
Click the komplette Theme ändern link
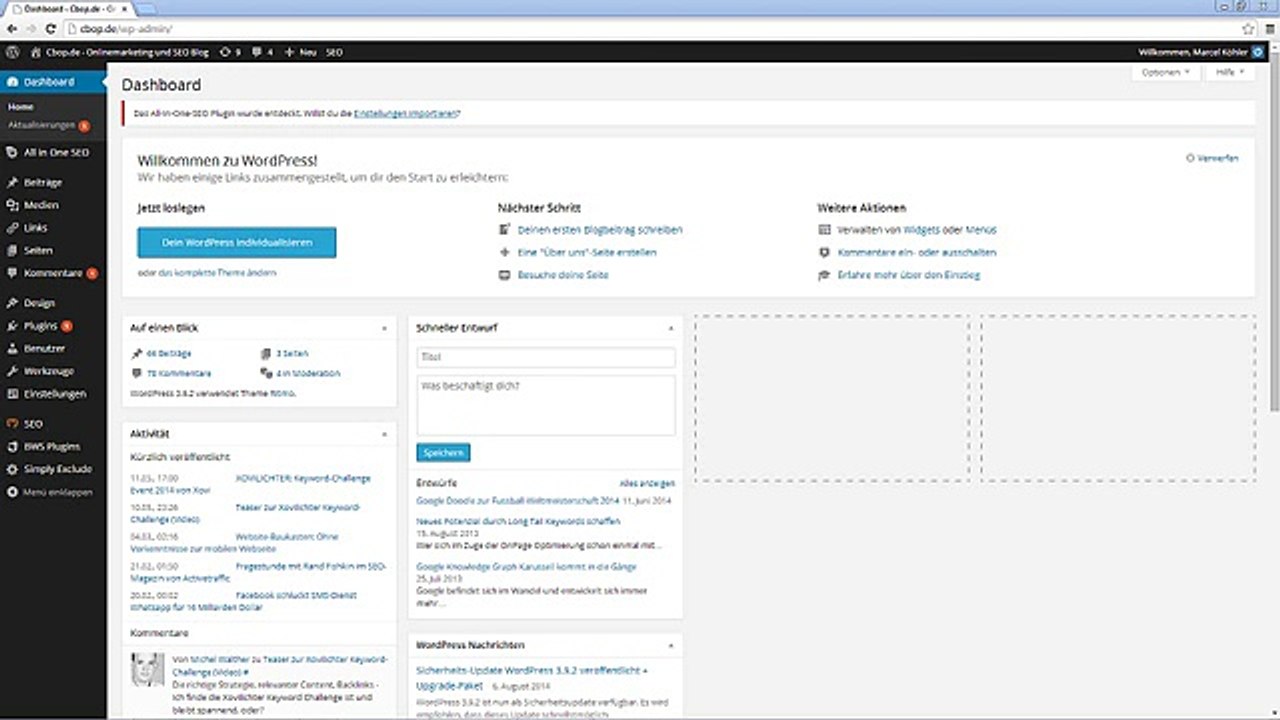pyautogui.click(x=217, y=273)
